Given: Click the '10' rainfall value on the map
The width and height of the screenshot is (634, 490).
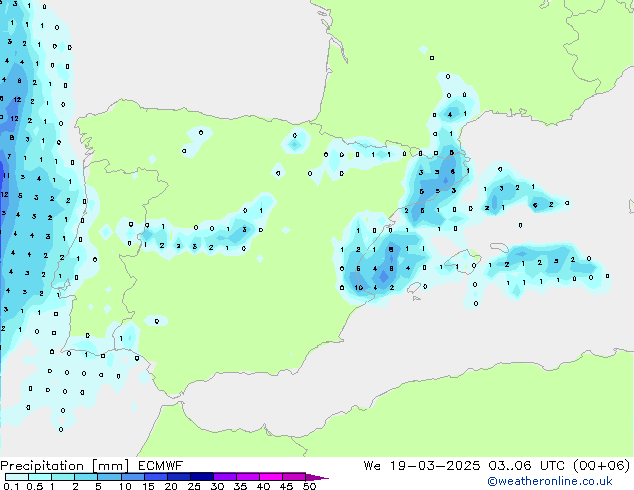Looking at the screenshot, I should tap(359, 287).
